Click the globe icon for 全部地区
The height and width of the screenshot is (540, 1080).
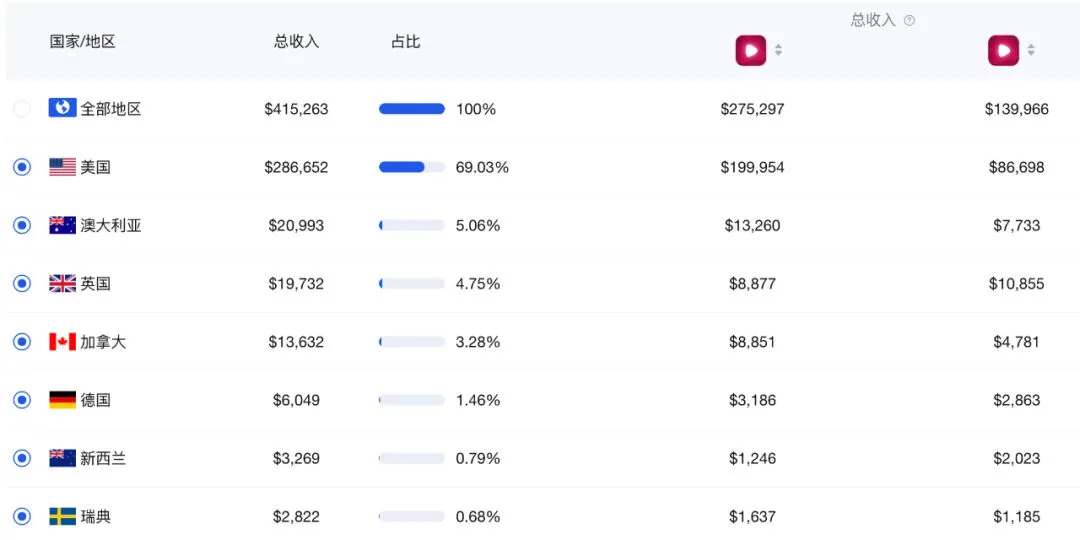(63, 108)
